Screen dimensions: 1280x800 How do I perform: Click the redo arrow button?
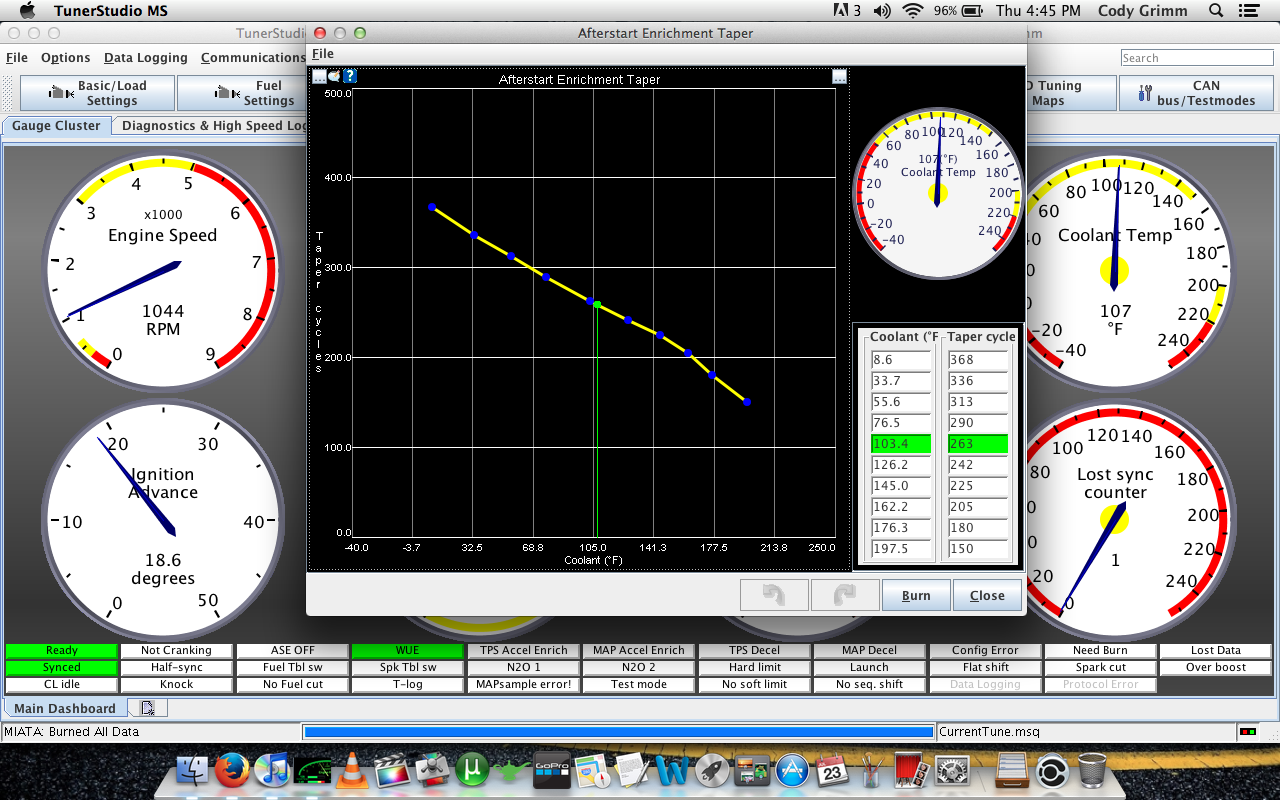pos(845,595)
